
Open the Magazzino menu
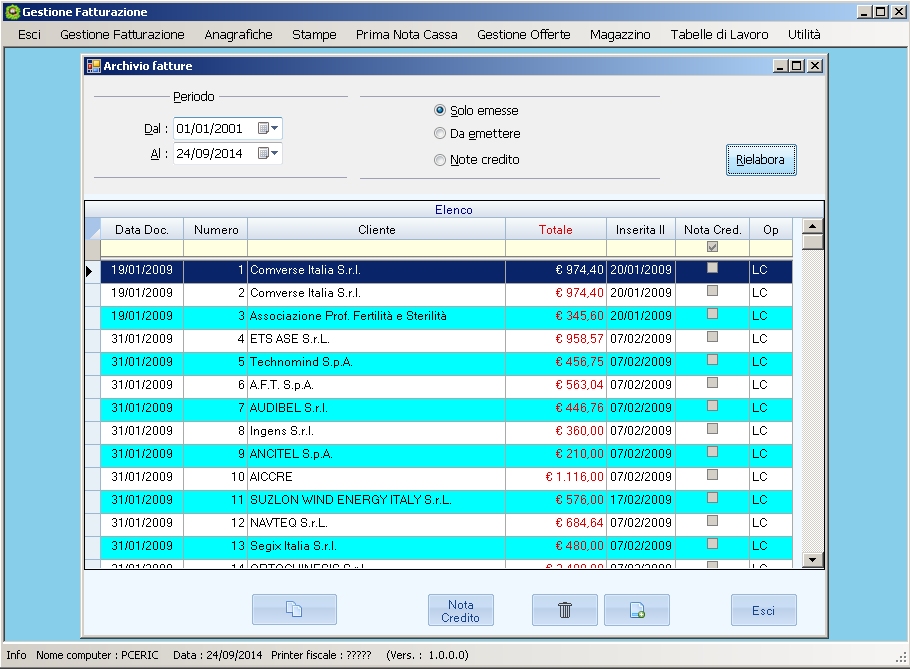tap(620, 35)
